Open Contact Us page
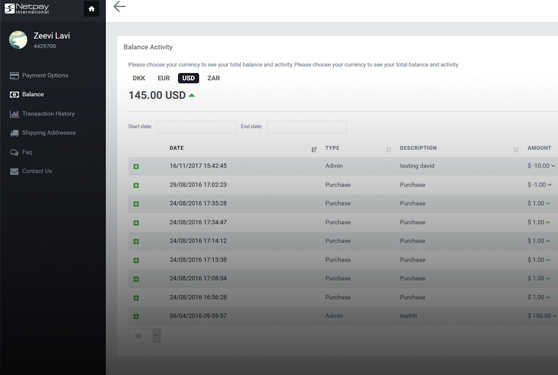This screenshot has height=375, width=558. pos(37,171)
